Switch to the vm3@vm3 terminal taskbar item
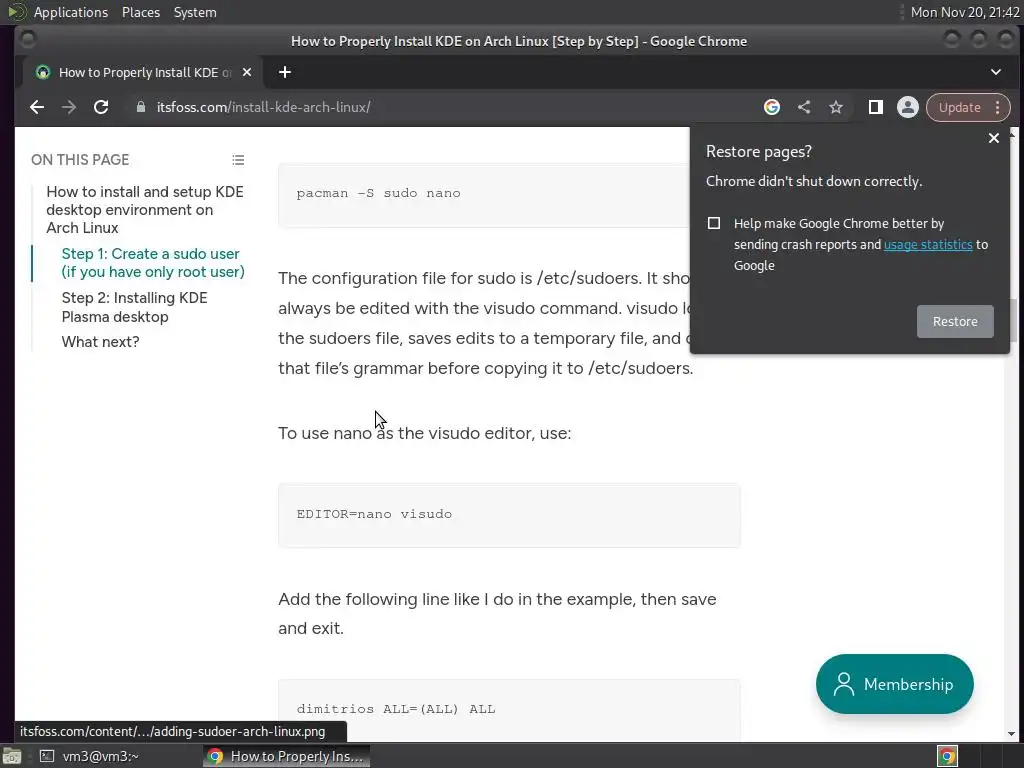 (89, 756)
